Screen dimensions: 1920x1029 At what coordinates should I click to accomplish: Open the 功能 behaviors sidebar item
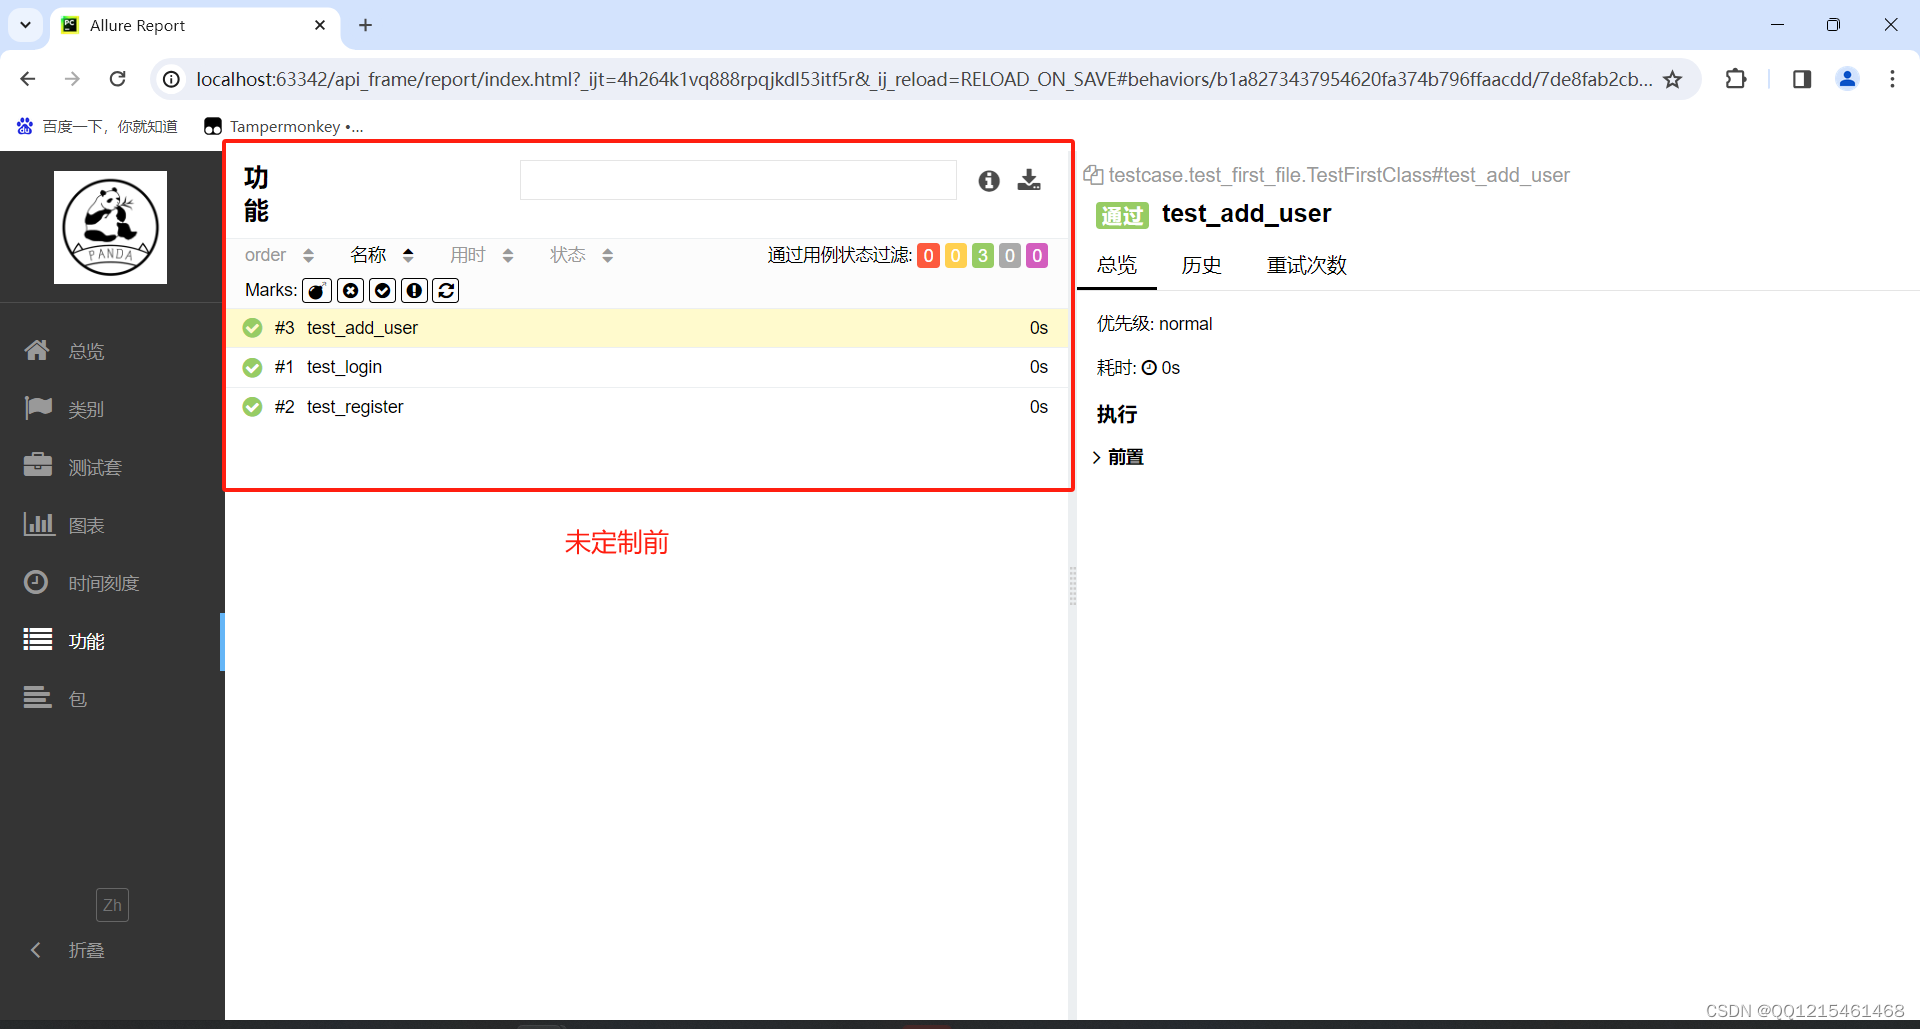(x=110, y=641)
